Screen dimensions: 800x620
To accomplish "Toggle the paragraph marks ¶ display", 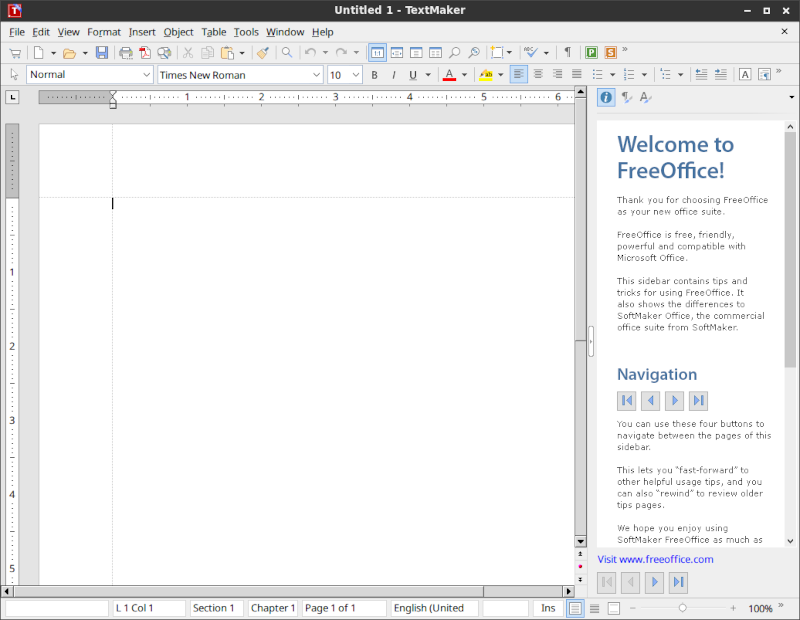I will pyautogui.click(x=567, y=53).
